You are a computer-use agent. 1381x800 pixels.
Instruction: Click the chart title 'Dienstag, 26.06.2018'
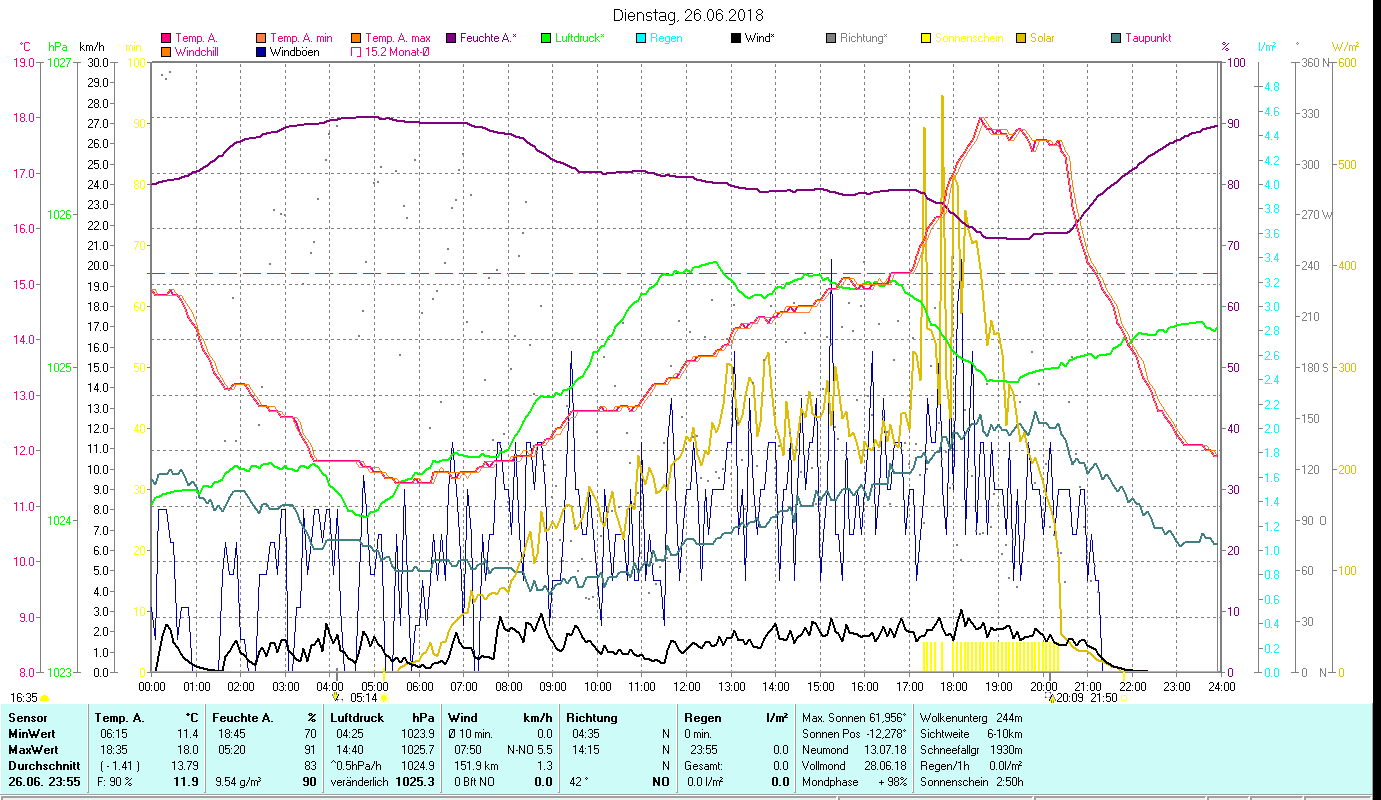tap(690, 15)
